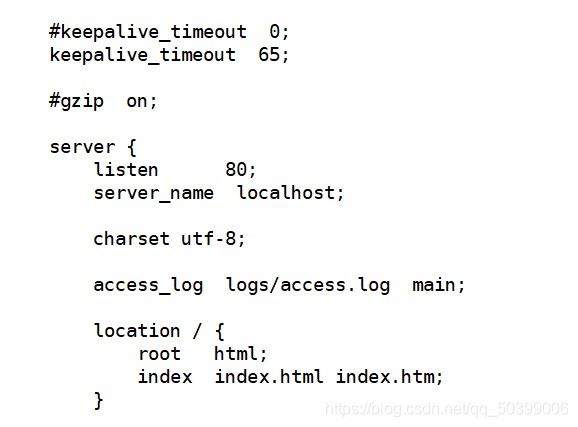
Task: Click the keepalive_timeout directive name
Action: [143, 55]
